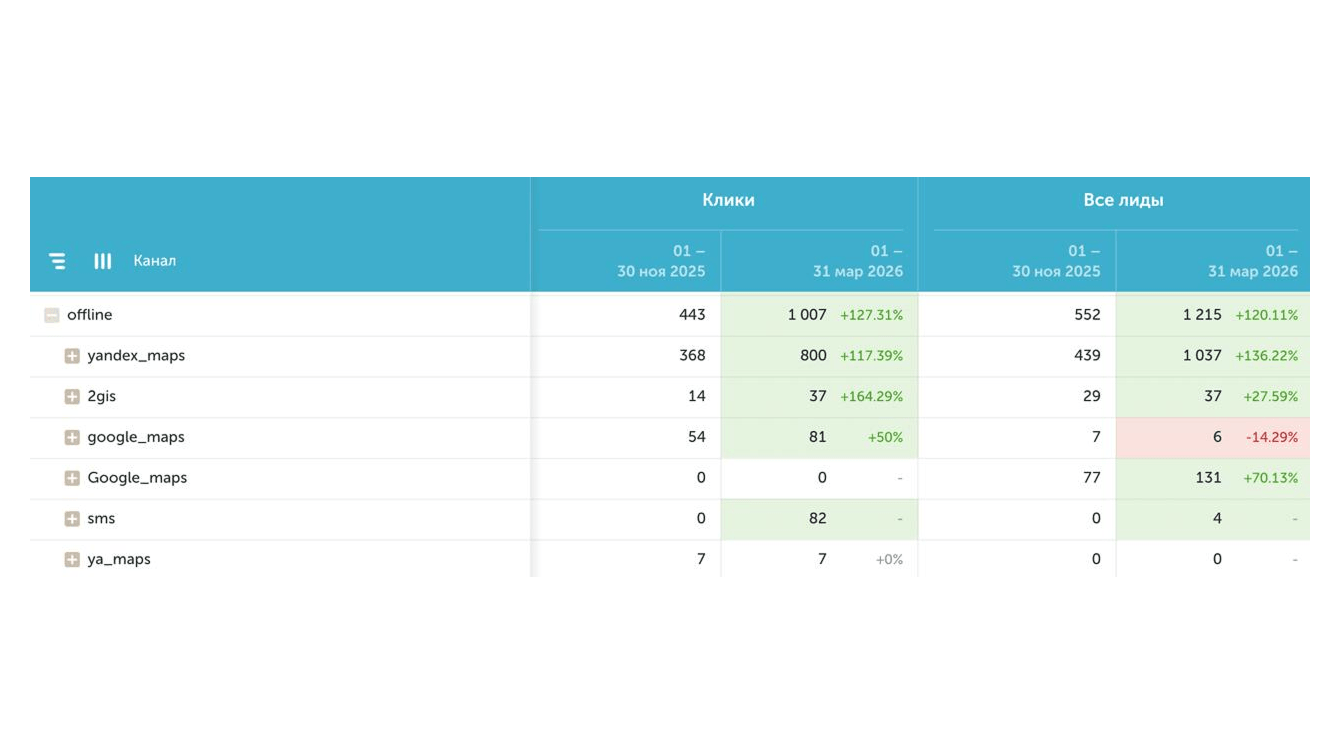Expand the 2gis row
This screenshot has height=754, width=1340.
pos(72,397)
